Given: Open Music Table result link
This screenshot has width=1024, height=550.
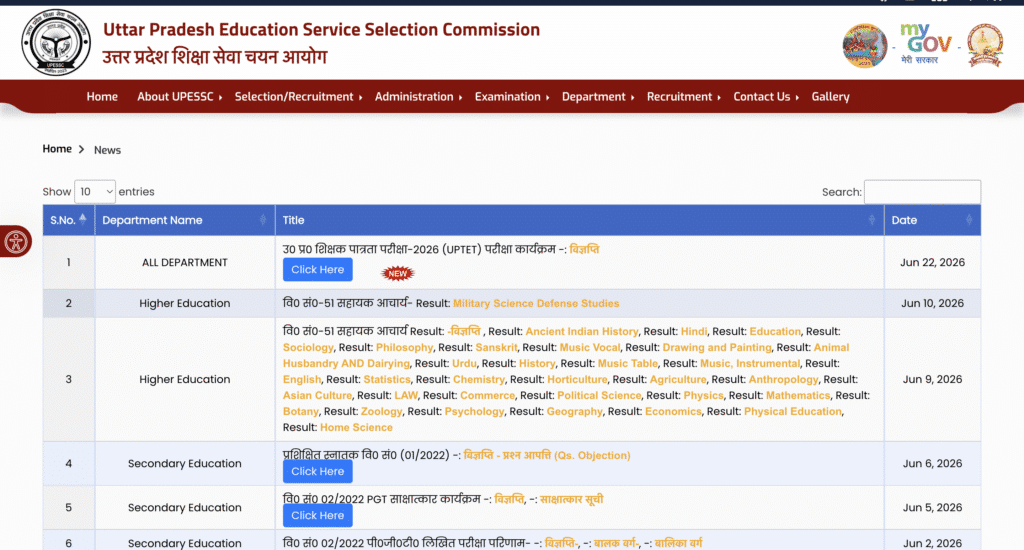Looking at the screenshot, I should click(x=628, y=363).
